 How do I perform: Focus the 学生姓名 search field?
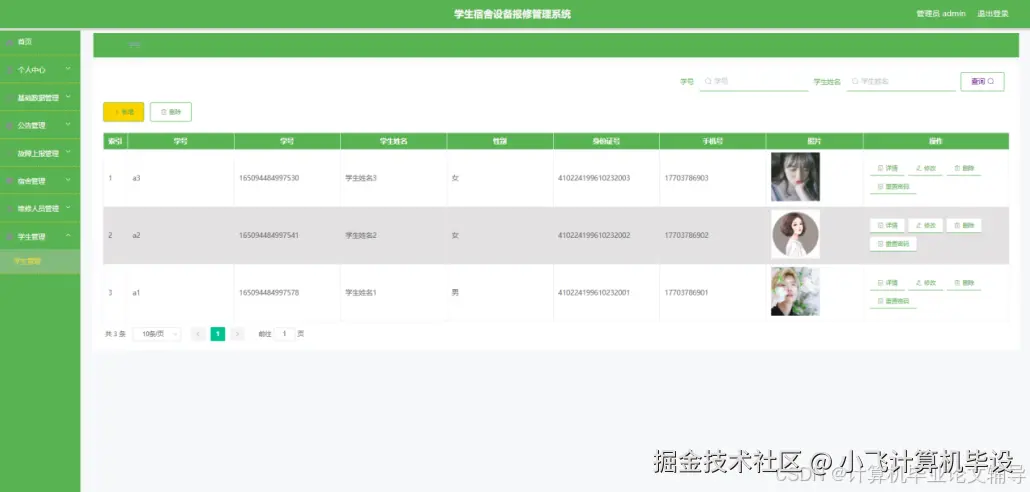(x=901, y=81)
